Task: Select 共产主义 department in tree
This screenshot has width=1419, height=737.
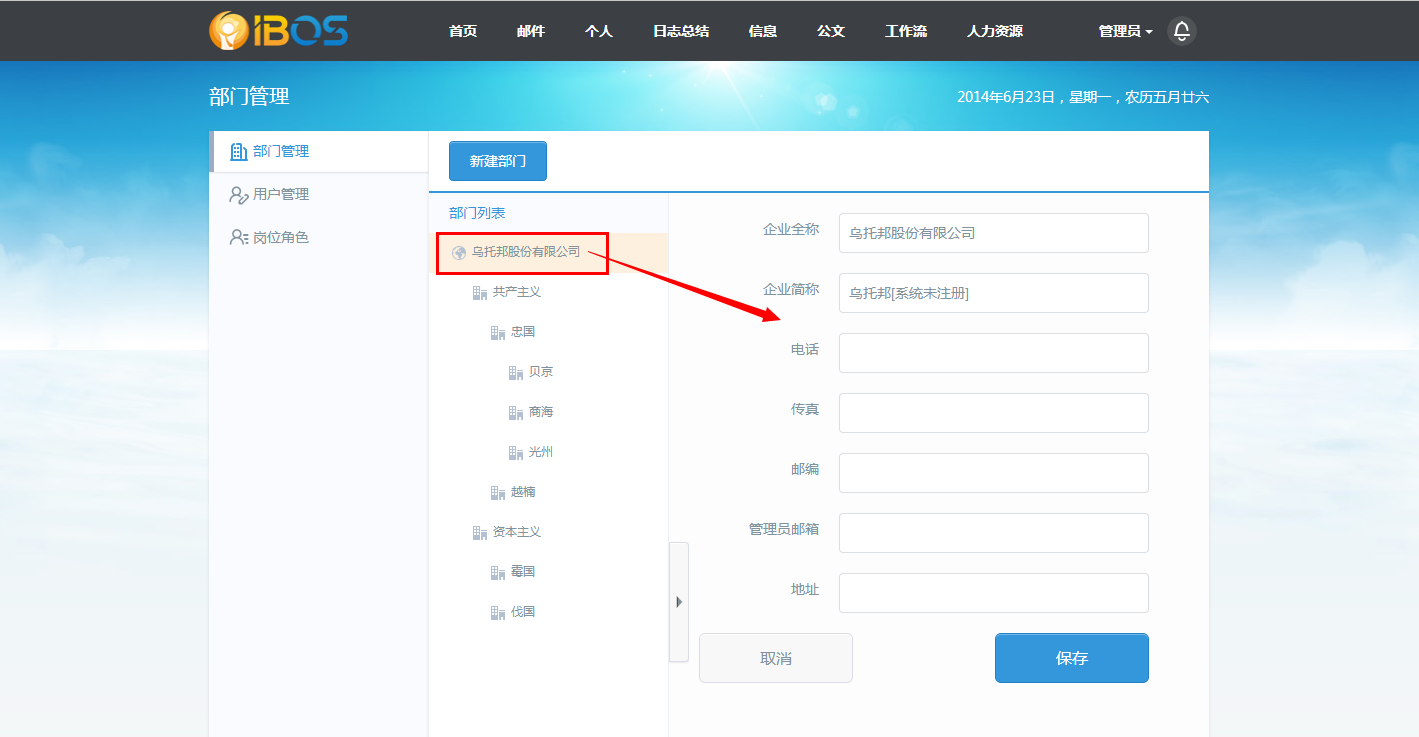Action: 517,292
